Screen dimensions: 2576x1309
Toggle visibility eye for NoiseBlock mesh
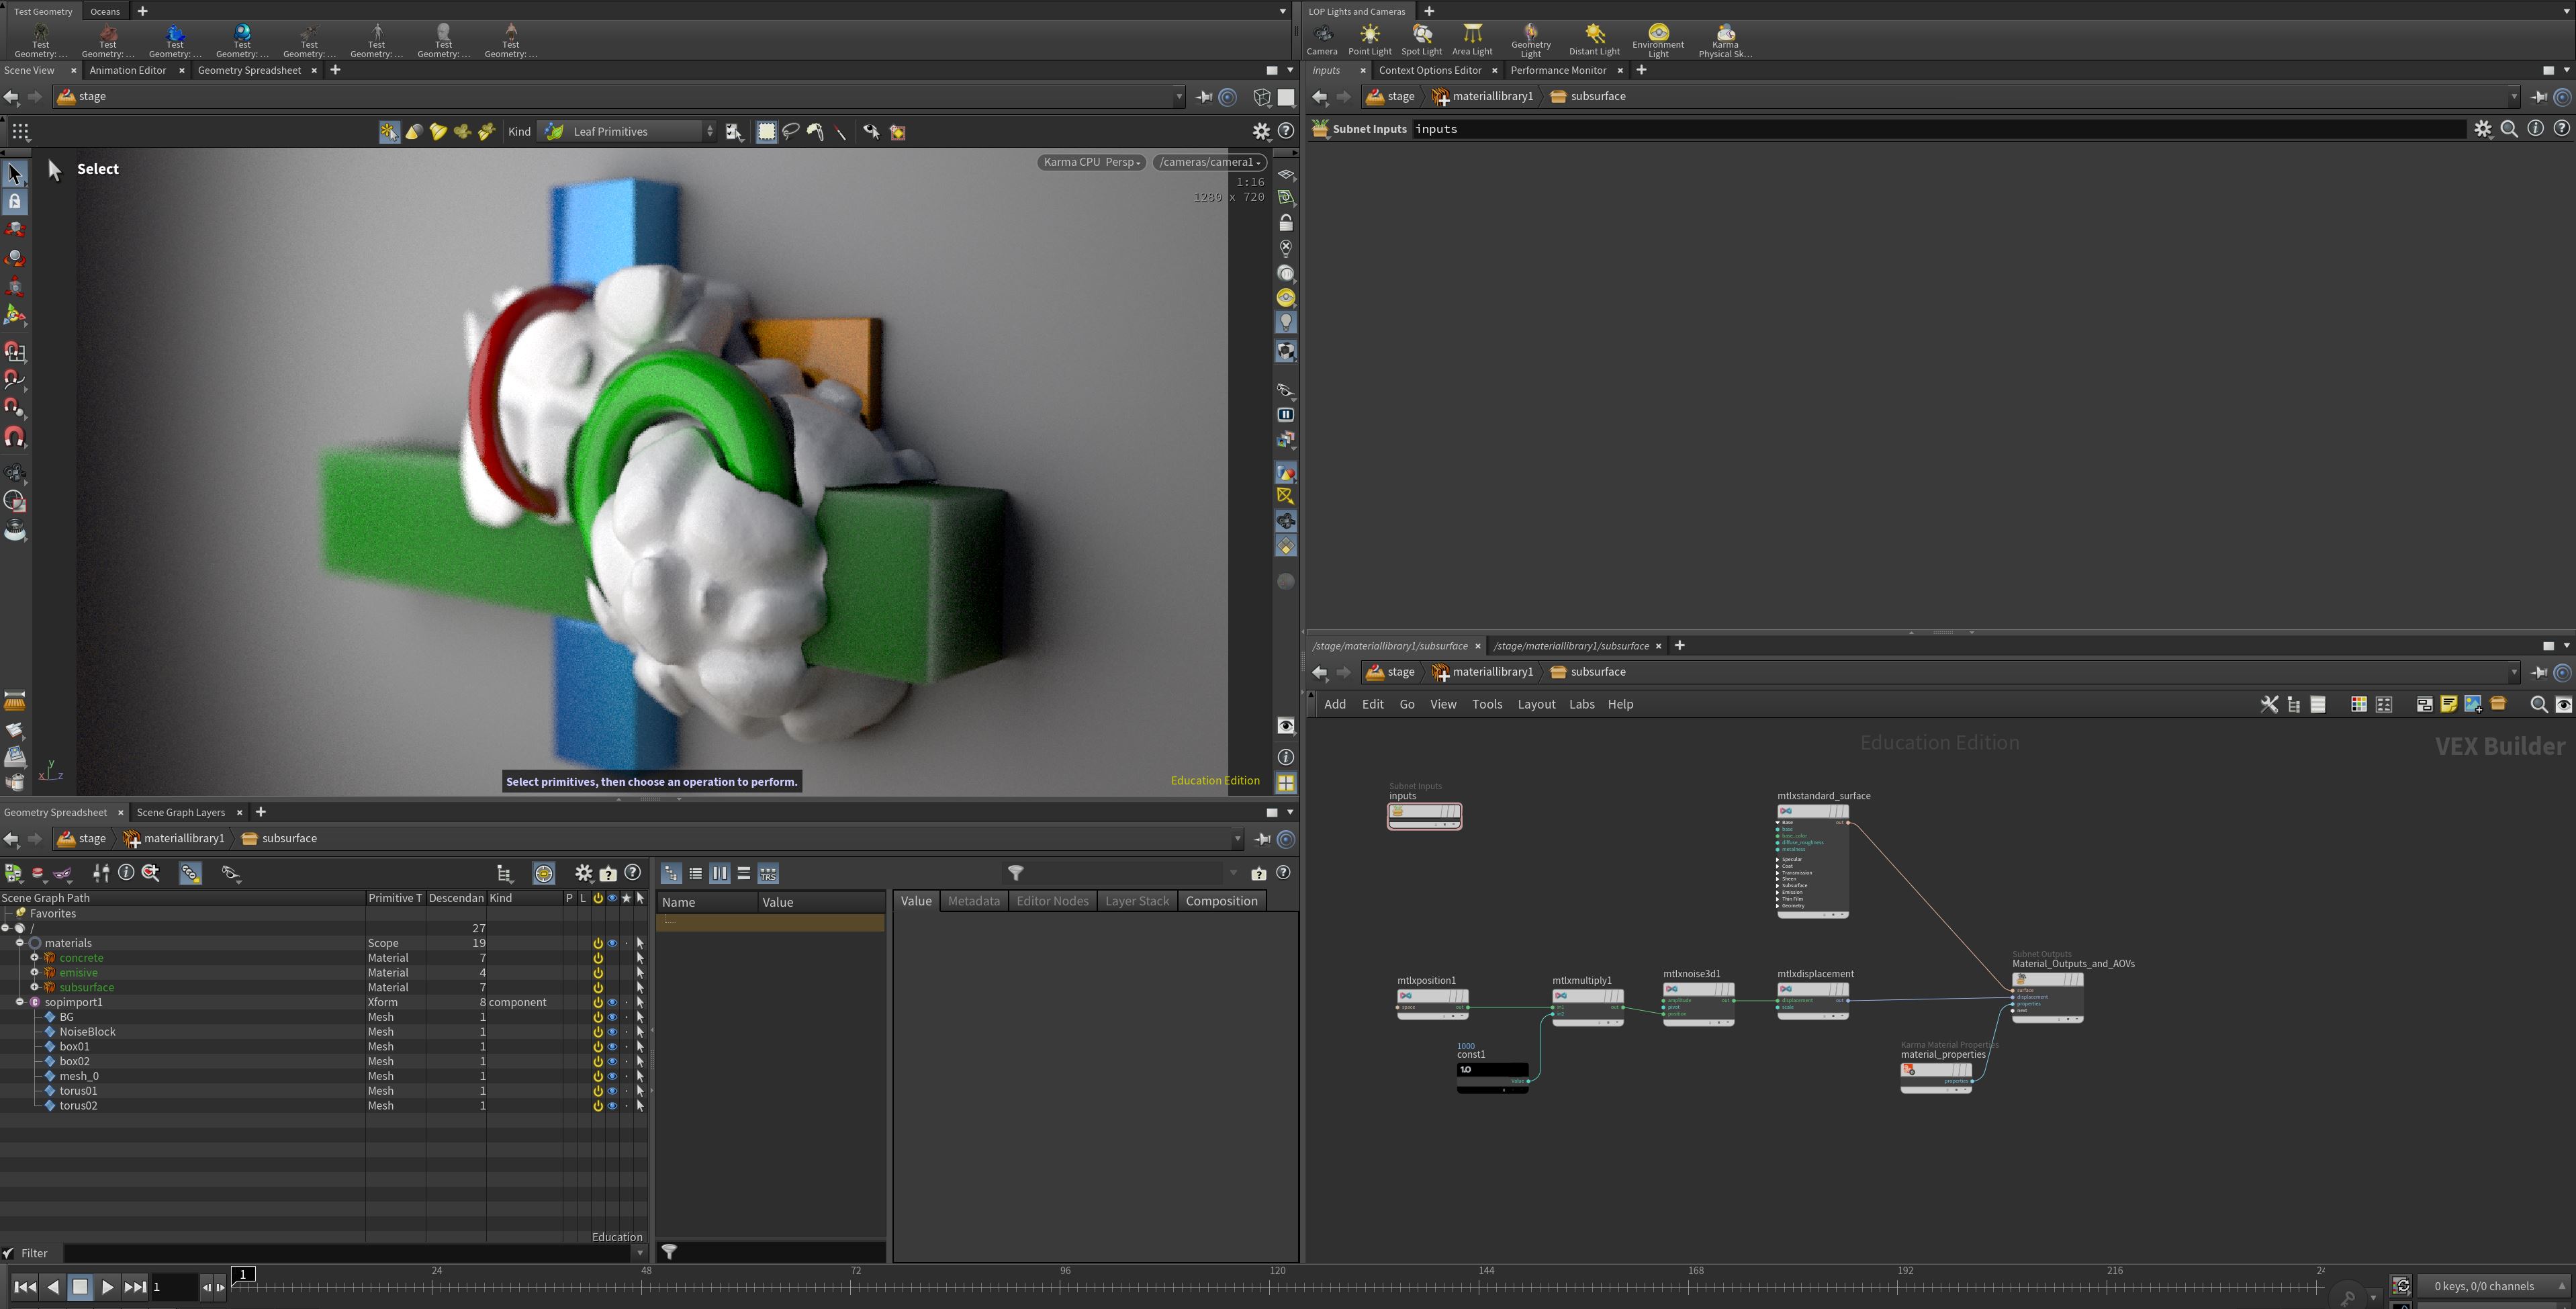click(612, 1031)
